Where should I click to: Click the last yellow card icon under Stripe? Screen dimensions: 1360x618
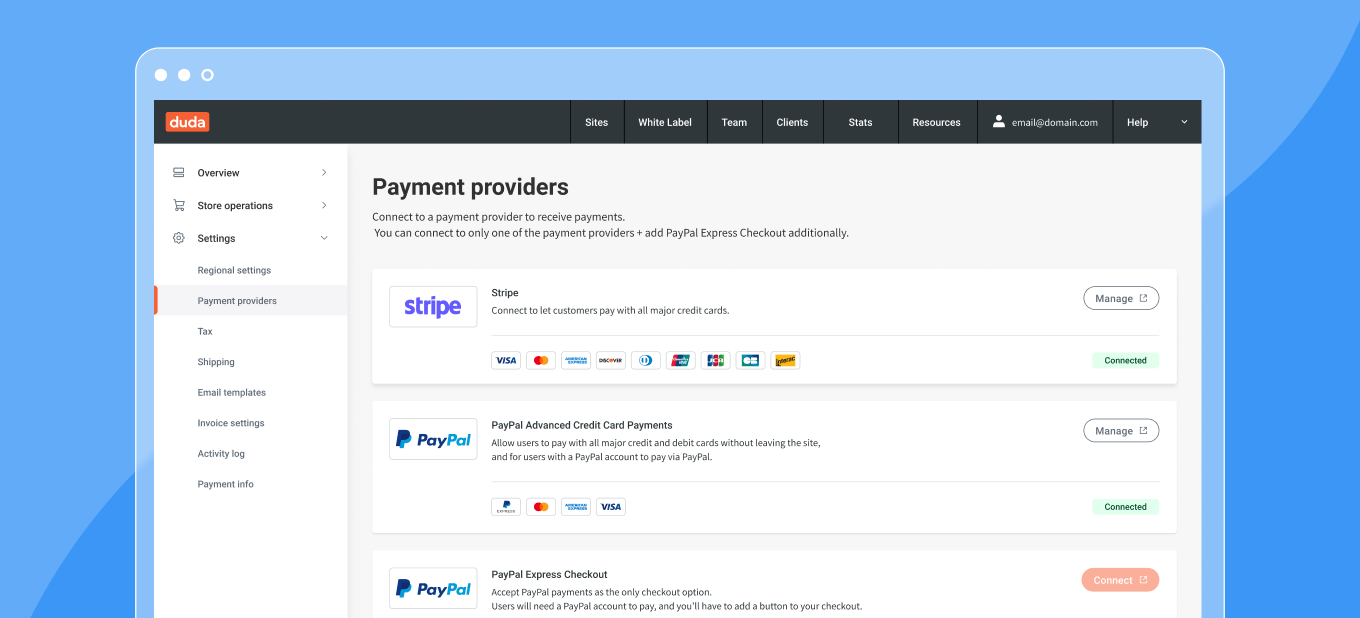tap(786, 360)
